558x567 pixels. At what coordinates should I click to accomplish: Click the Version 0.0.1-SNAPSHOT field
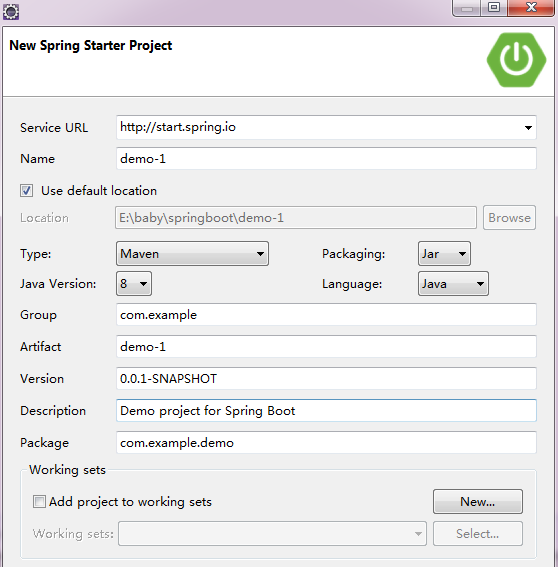326,379
